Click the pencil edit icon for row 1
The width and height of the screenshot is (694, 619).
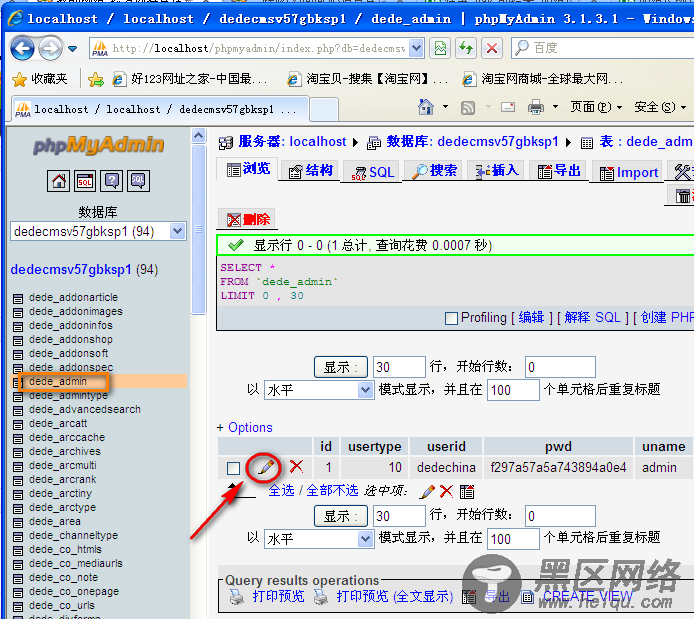click(266, 467)
